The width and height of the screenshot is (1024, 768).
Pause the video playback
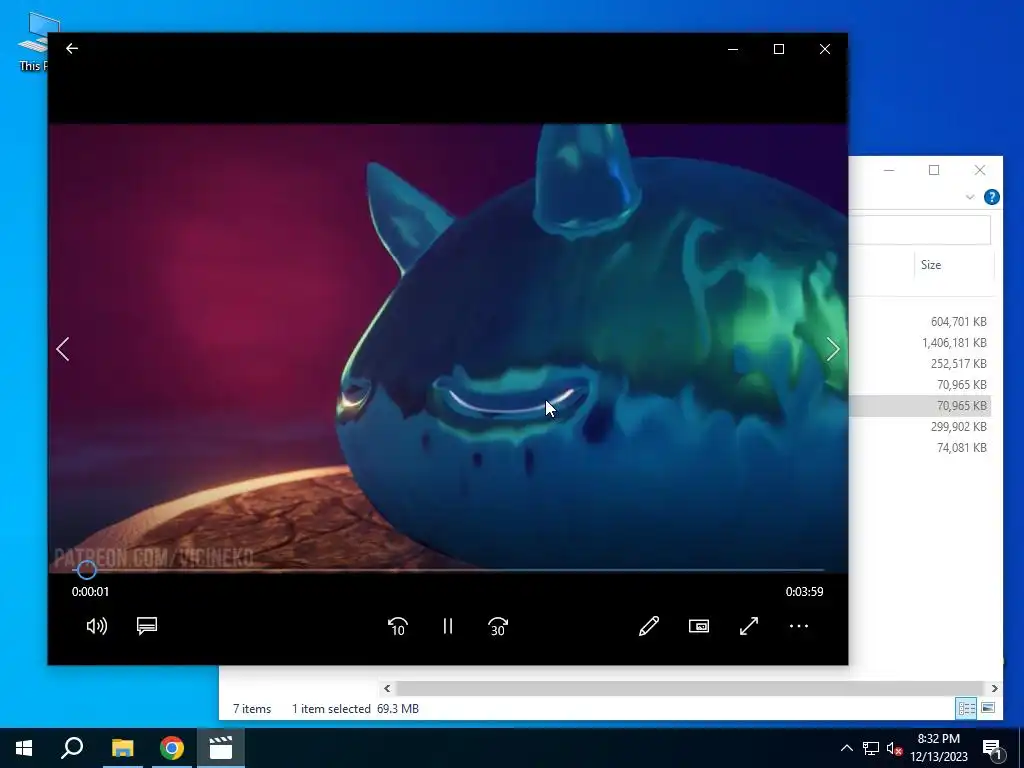click(x=447, y=626)
